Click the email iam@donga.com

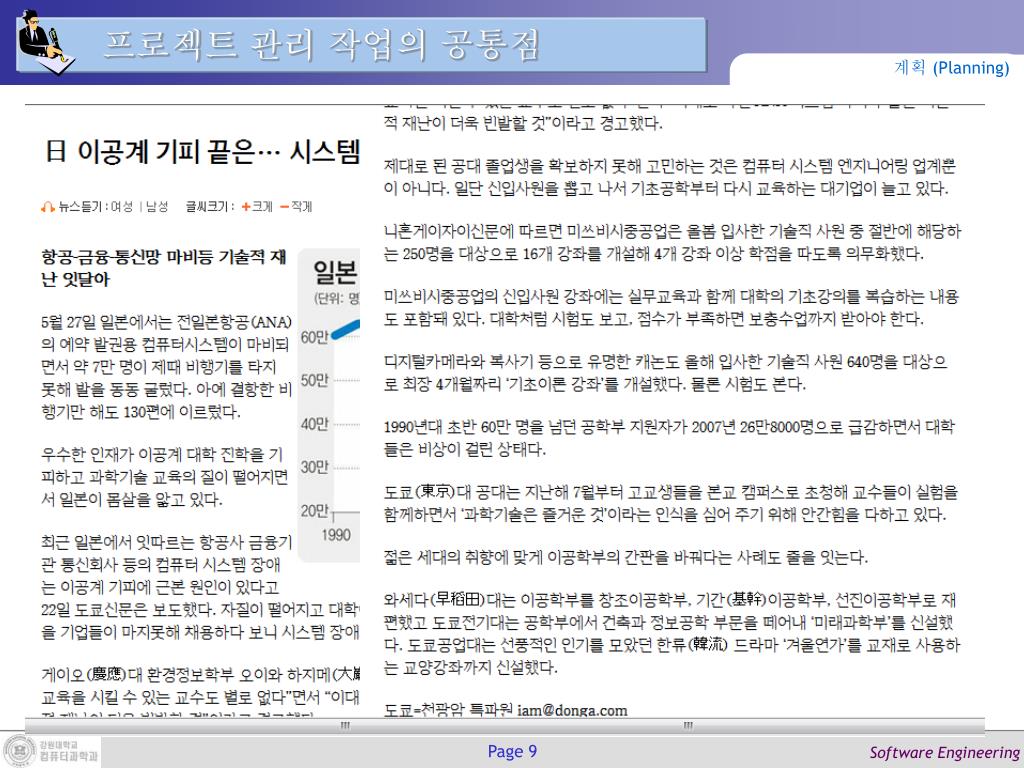[x=572, y=711]
